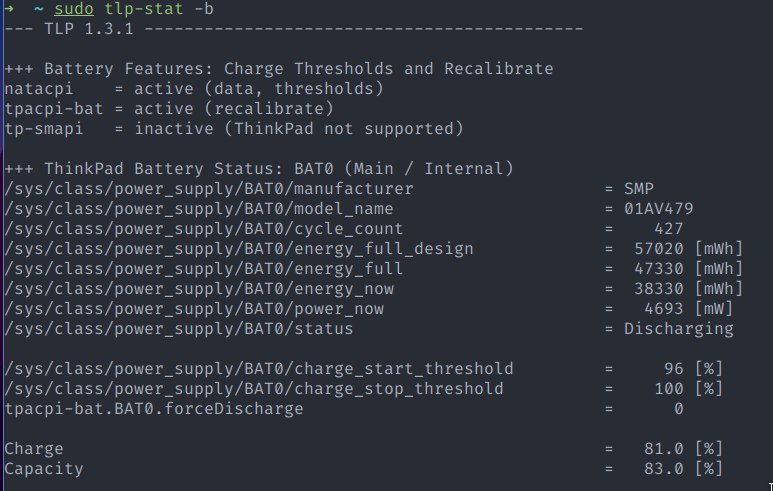Click the tp-smapi inactive line
This screenshot has width=773, height=491.
click(x=234, y=129)
